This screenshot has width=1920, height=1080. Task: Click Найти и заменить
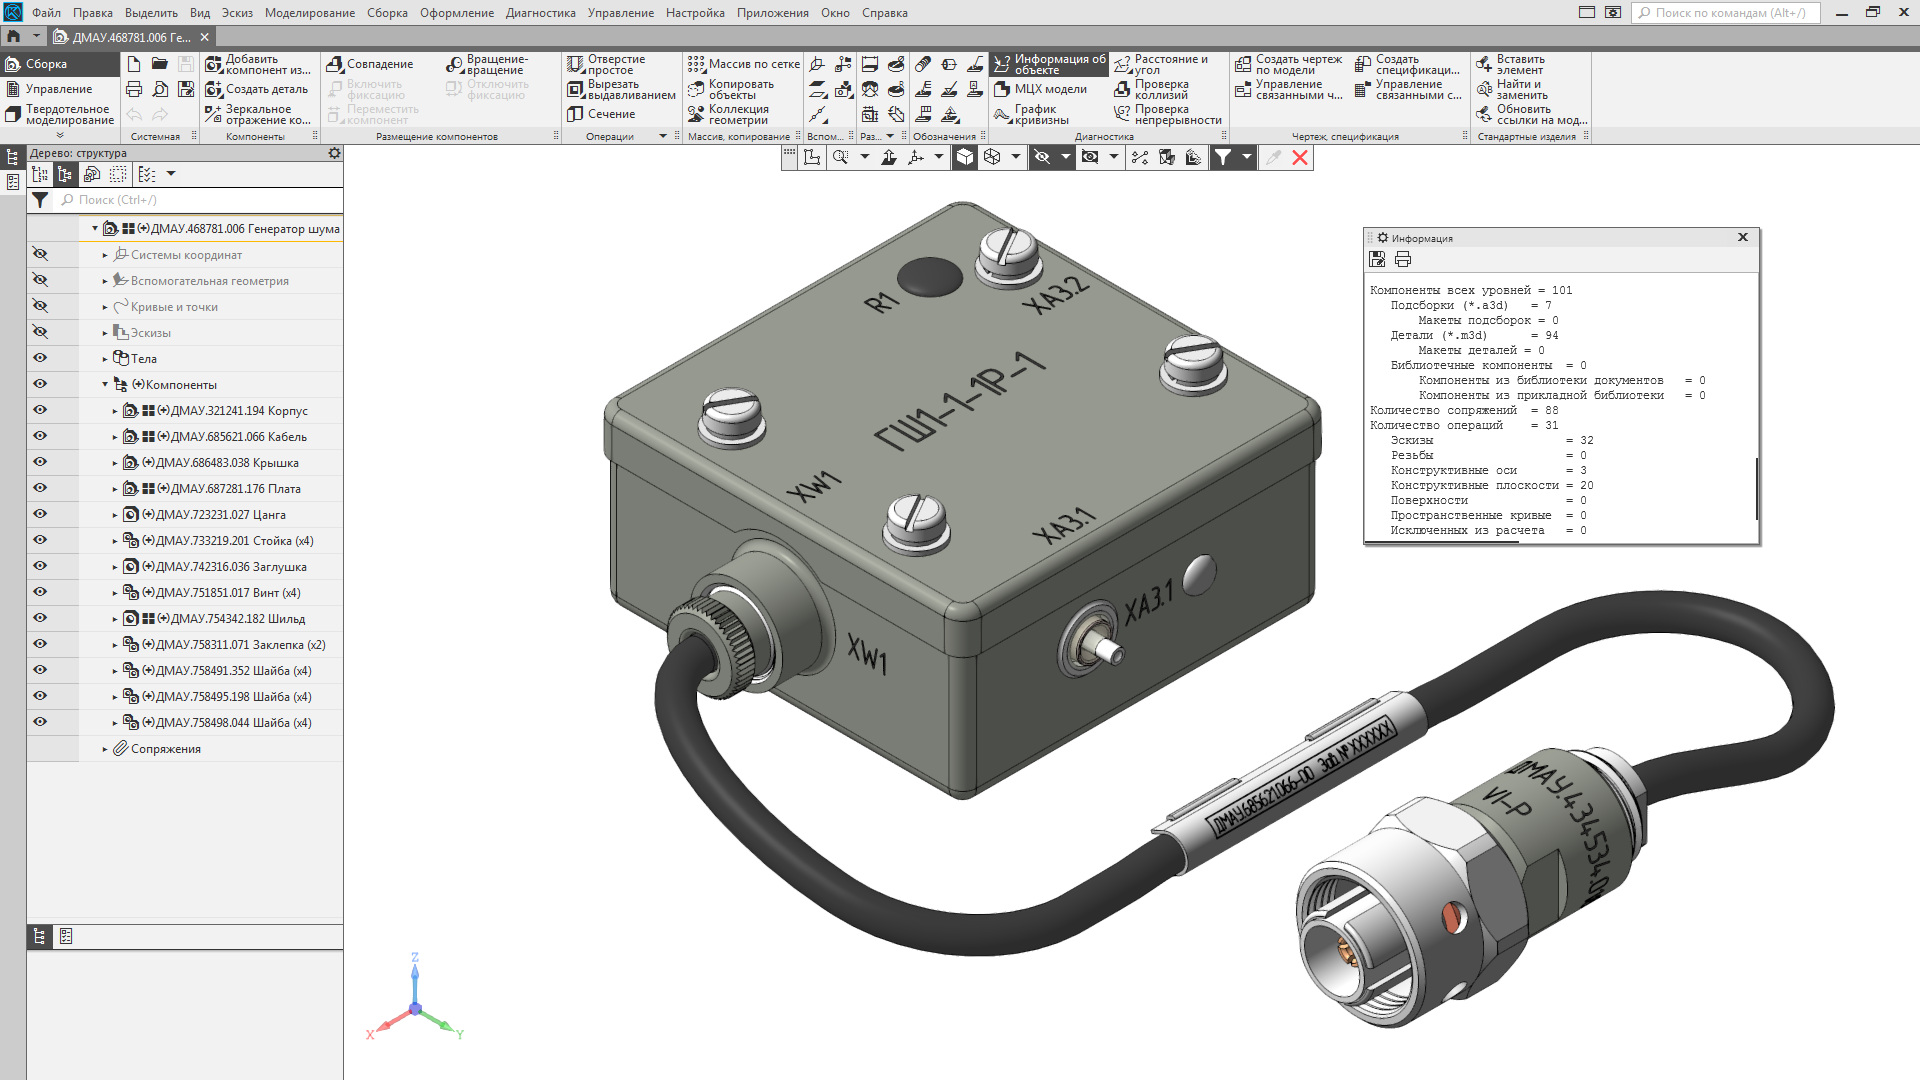(x=1511, y=89)
